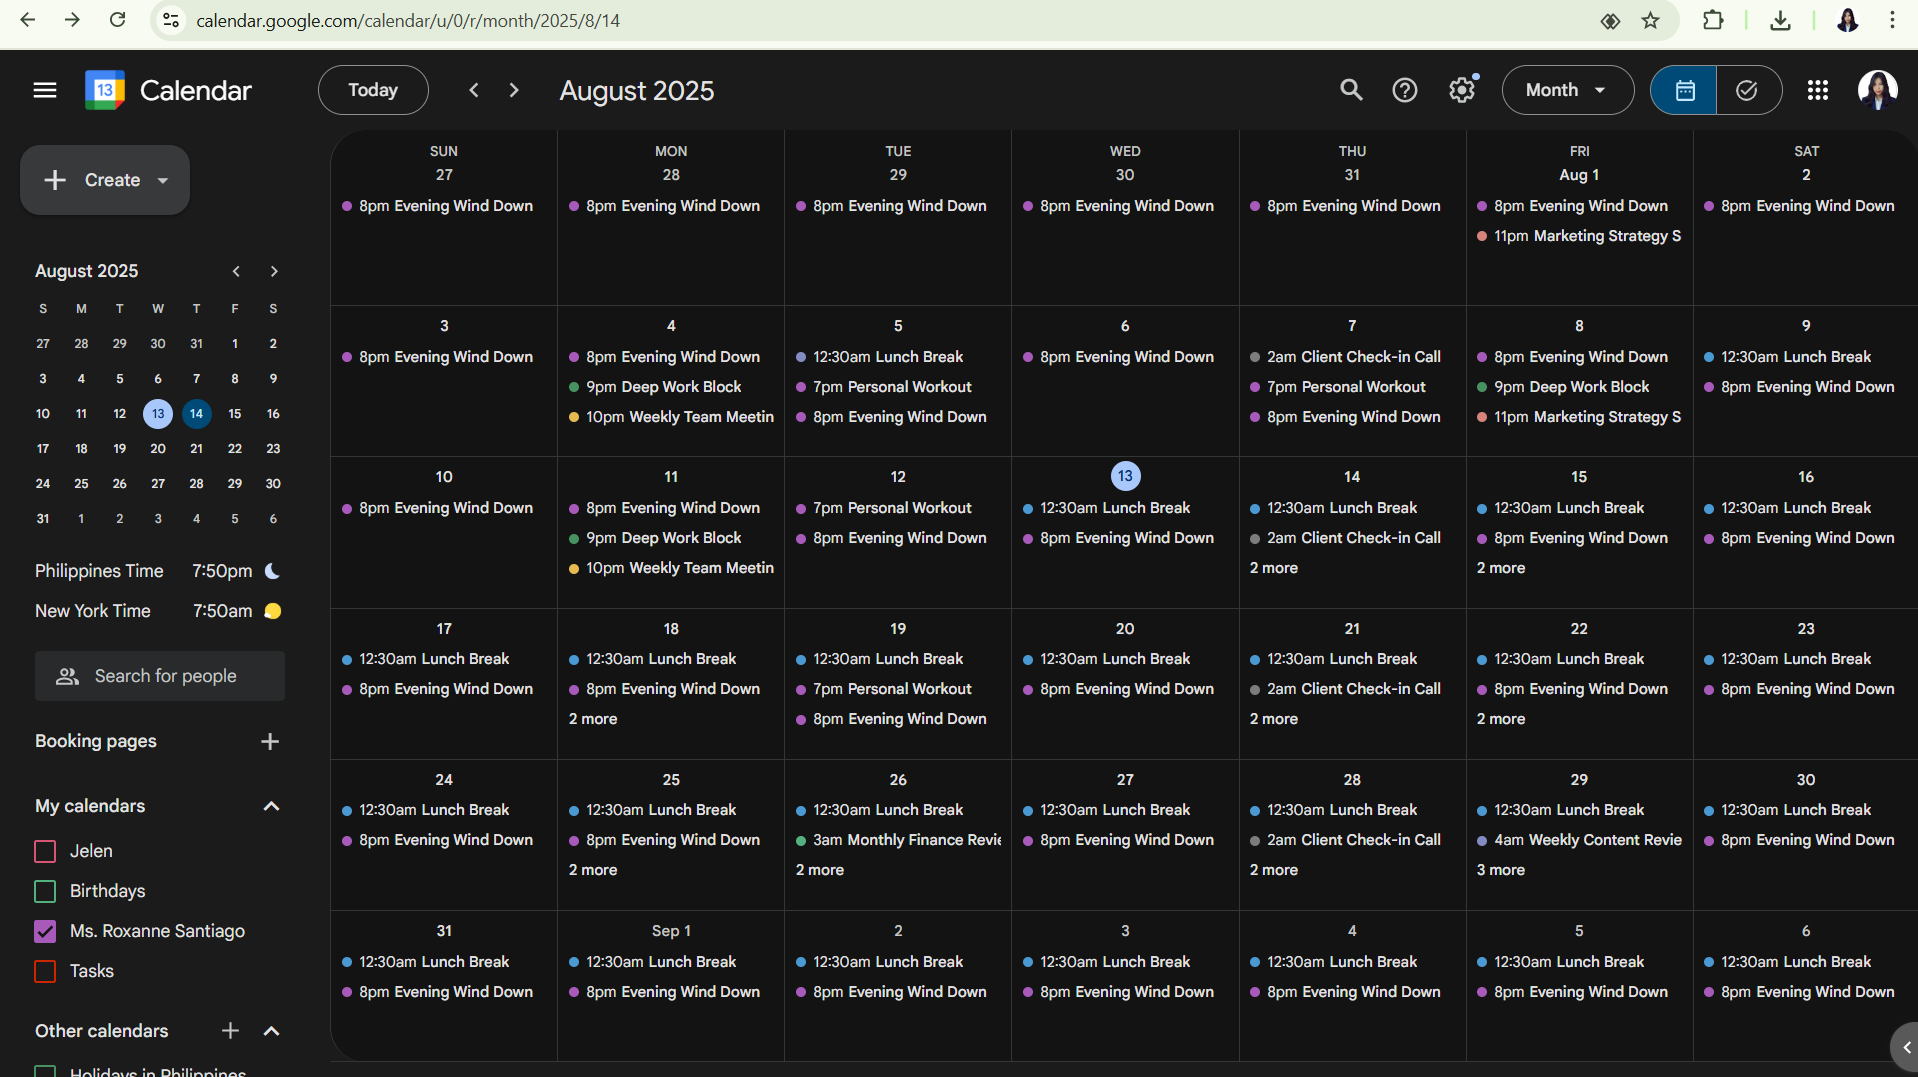This screenshot has height=1077, width=1918.
Task: Click the search magnifier icon
Action: click(1351, 90)
